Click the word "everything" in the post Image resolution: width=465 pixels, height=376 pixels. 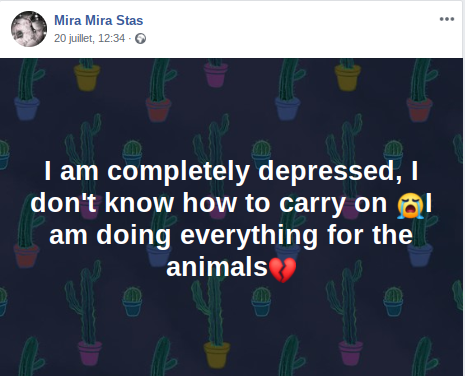(x=249, y=236)
